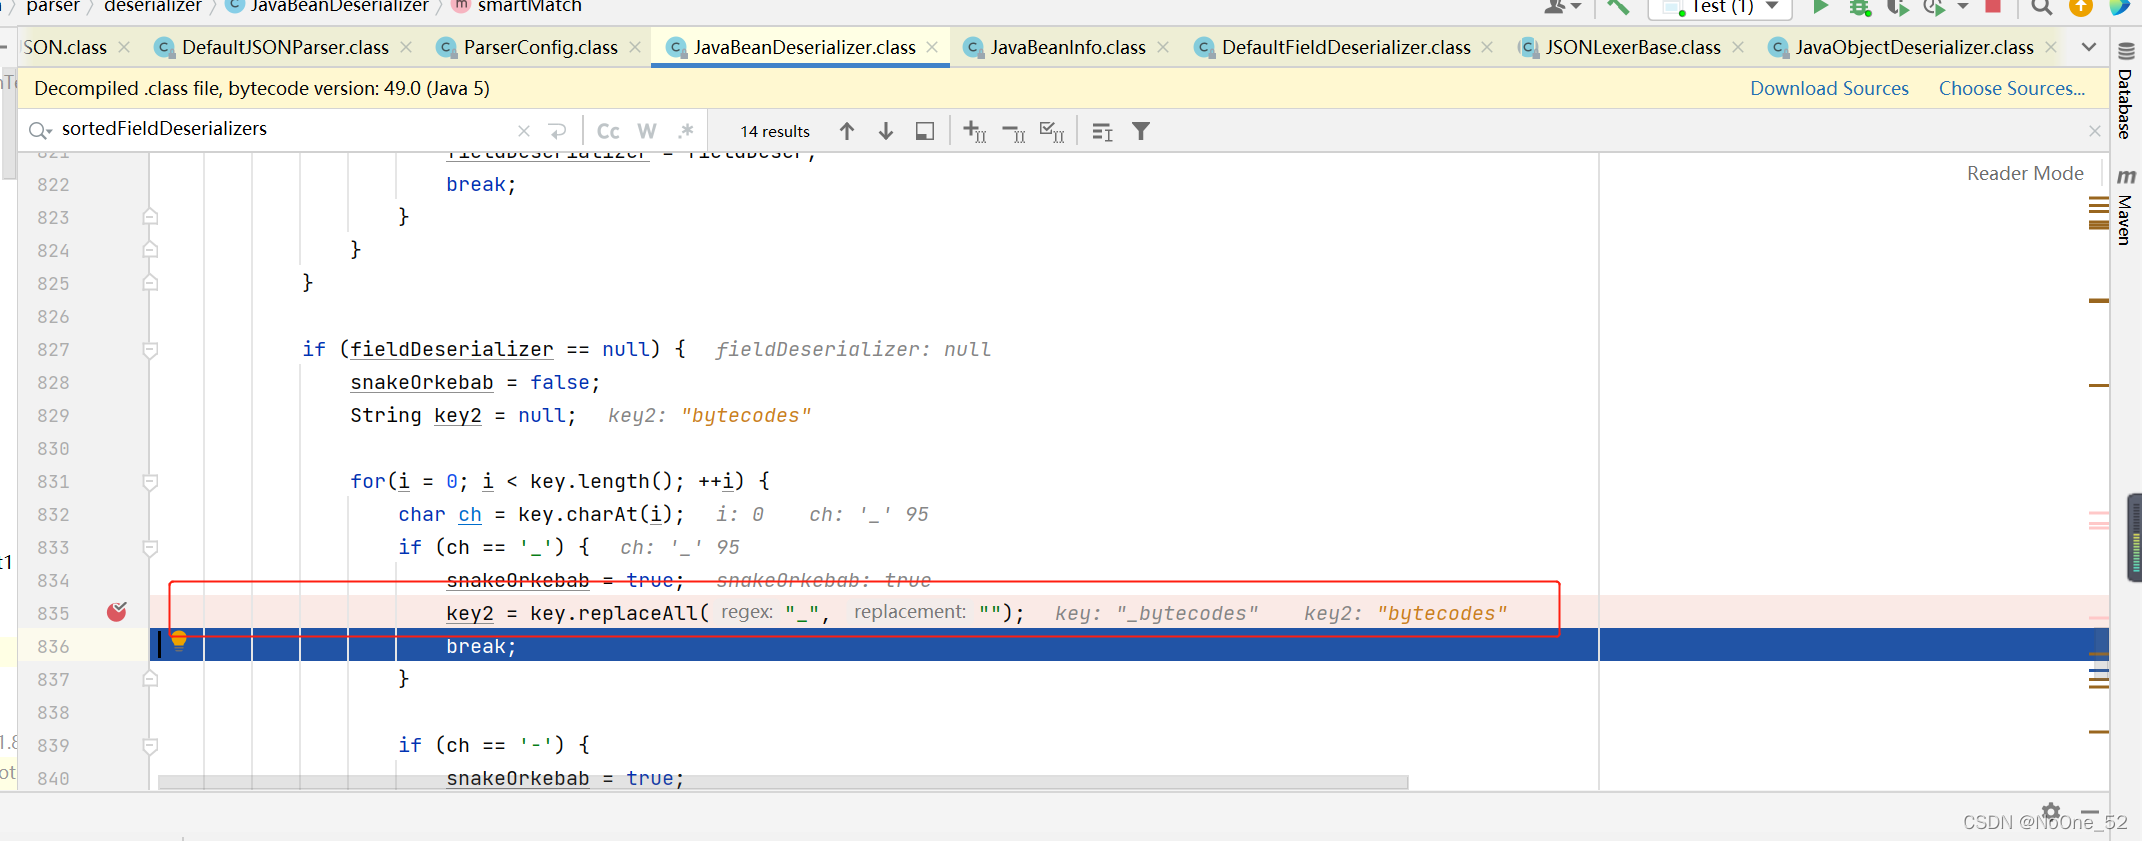Image resolution: width=2142 pixels, height=841 pixels.
Task: Switch to JavaObjectDeserializer.class tab
Action: pyautogui.click(x=1914, y=47)
